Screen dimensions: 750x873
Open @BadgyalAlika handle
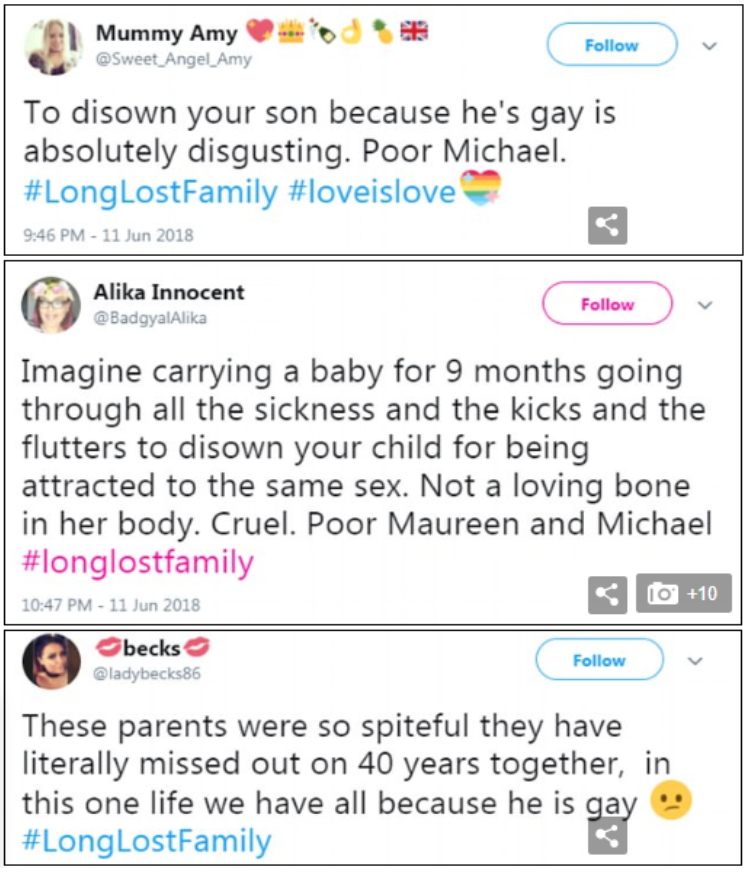point(150,318)
